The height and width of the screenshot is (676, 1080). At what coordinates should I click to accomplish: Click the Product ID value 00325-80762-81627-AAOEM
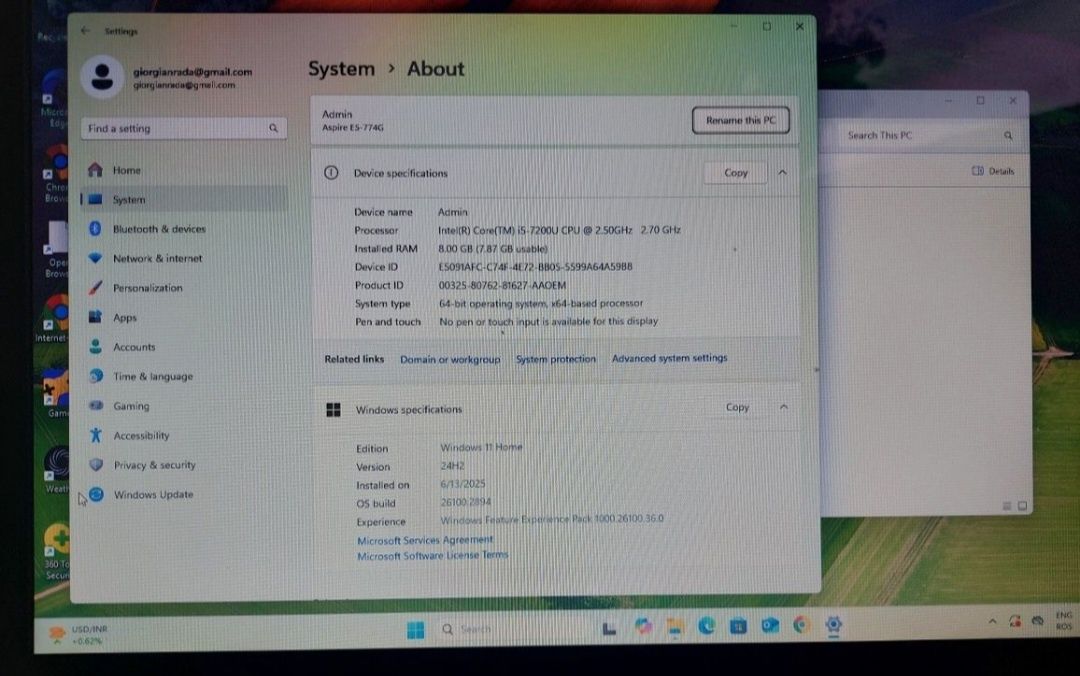coord(502,285)
